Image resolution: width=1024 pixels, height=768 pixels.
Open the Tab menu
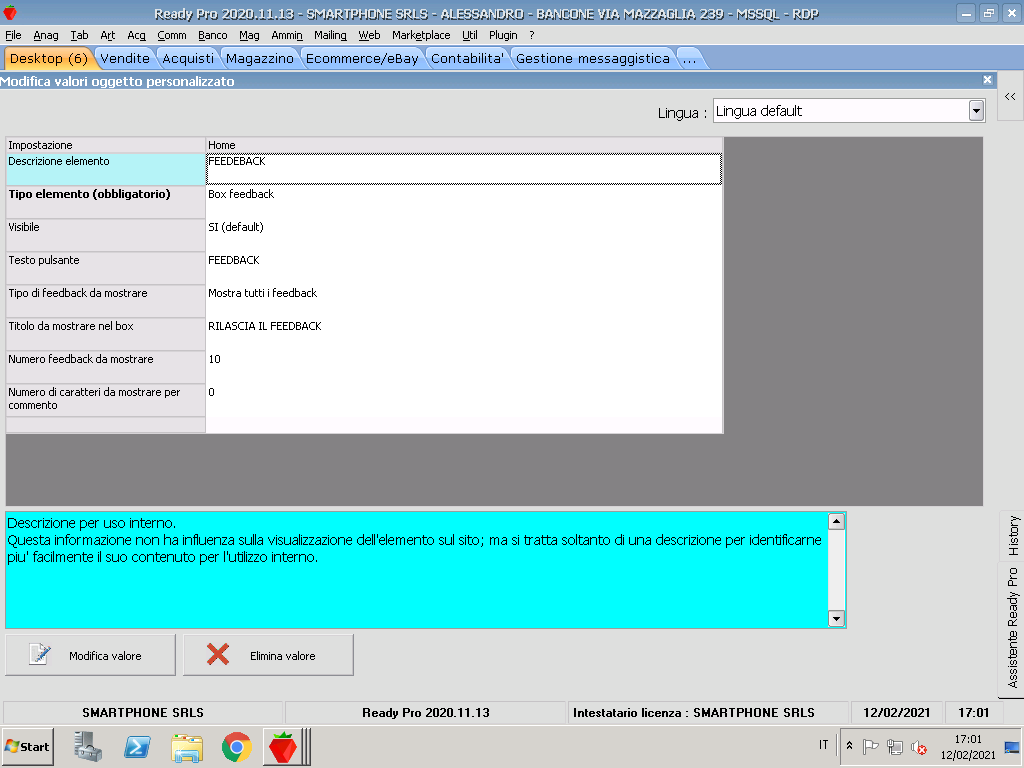79,35
